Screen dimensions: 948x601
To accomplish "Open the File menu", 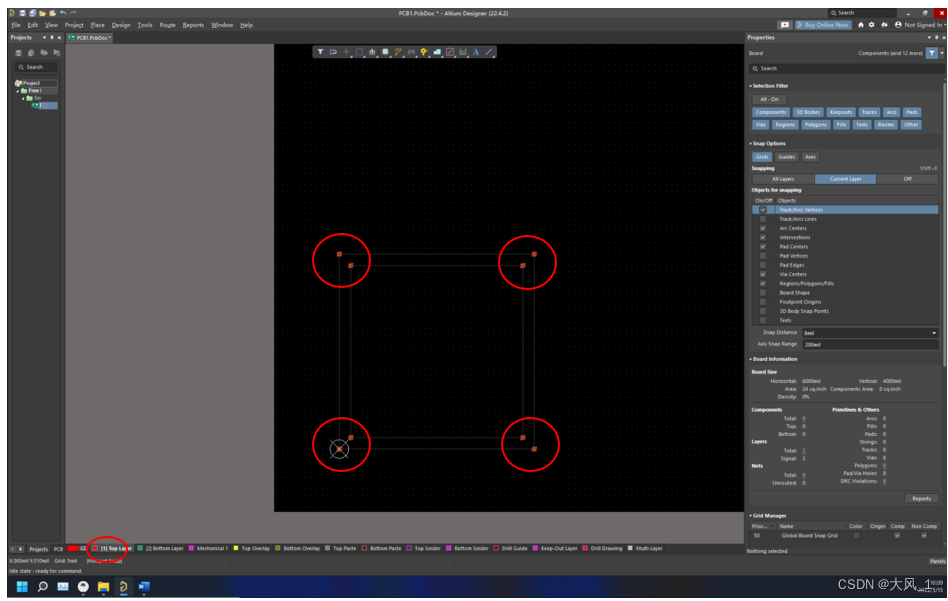I will [x=16, y=25].
